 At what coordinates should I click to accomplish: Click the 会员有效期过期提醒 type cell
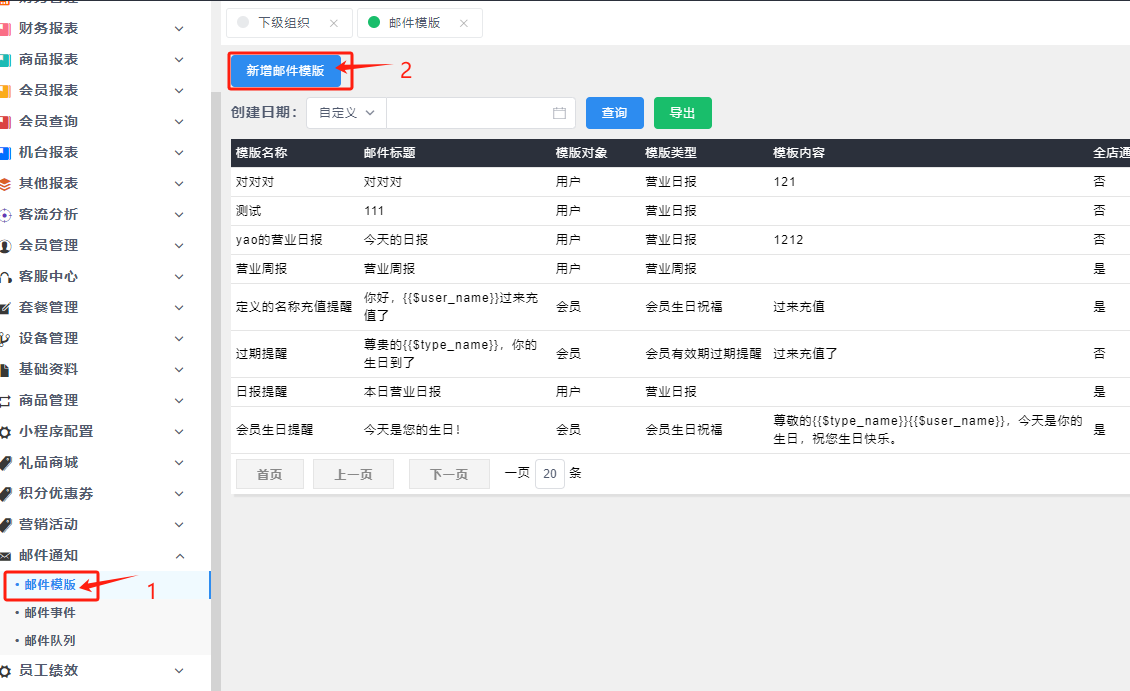tap(703, 354)
